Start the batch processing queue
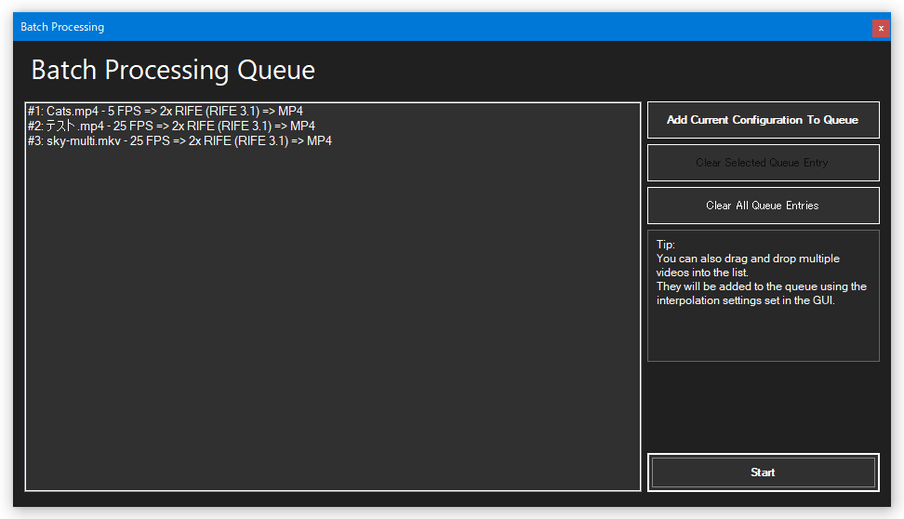 (x=763, y=472)
